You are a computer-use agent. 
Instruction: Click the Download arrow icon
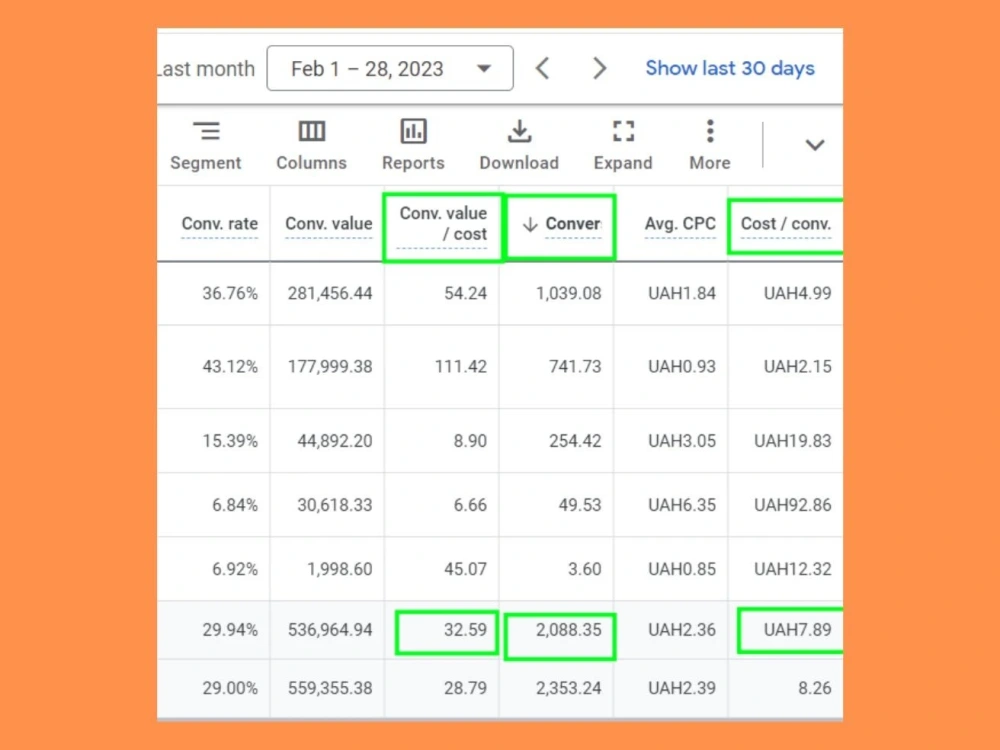pyautogui.click(x=520, y=131)
